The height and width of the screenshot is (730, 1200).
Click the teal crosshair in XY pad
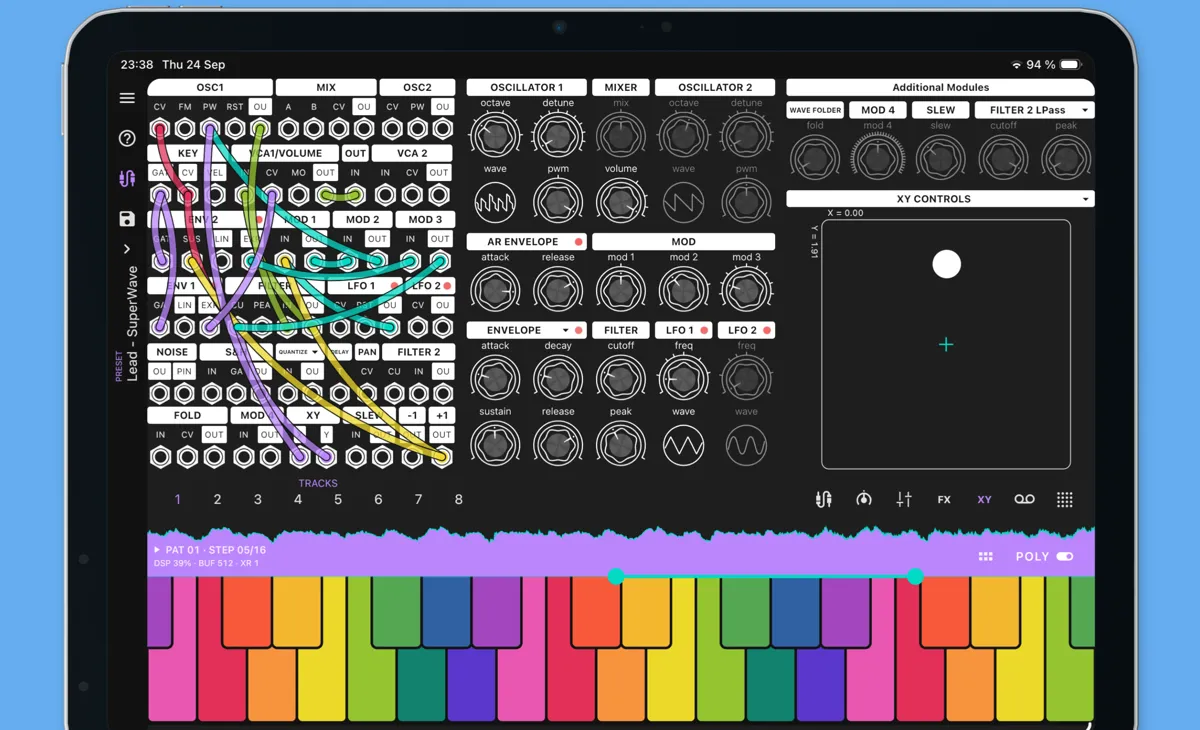tap(946, 344)
